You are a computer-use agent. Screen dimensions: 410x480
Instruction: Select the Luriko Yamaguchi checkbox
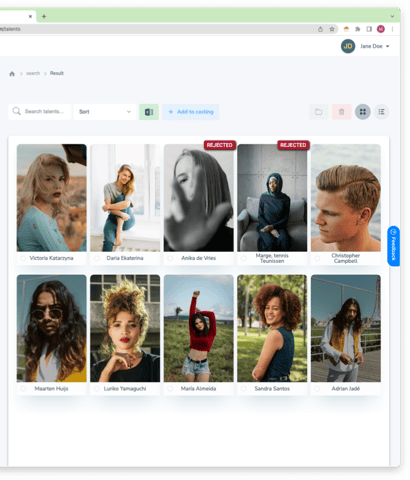coord(96,389)
